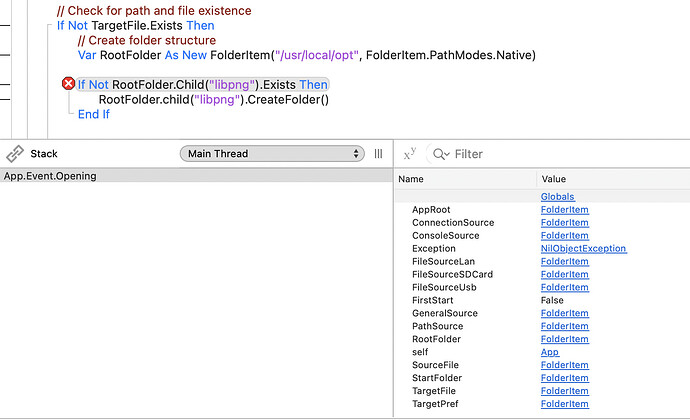Select the Exception variable name
This screenshot has width=690, height=420.
click(434, 248)
